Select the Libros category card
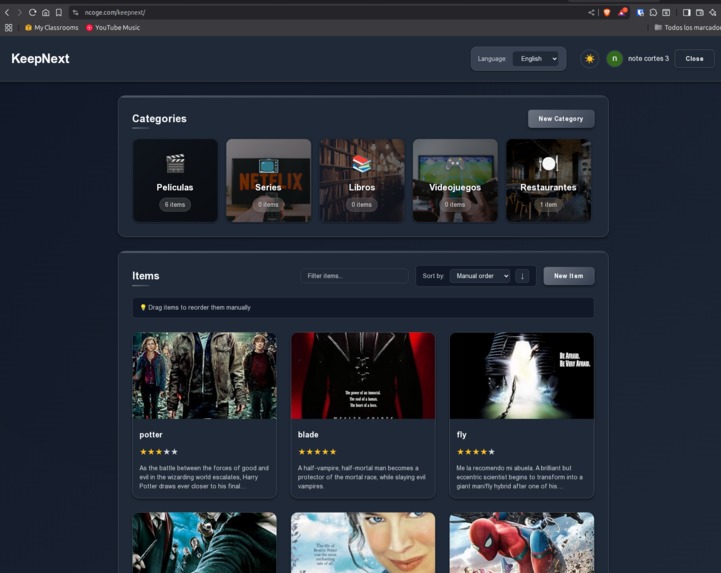The image size is (721, 573). click(x=362, y=180)
